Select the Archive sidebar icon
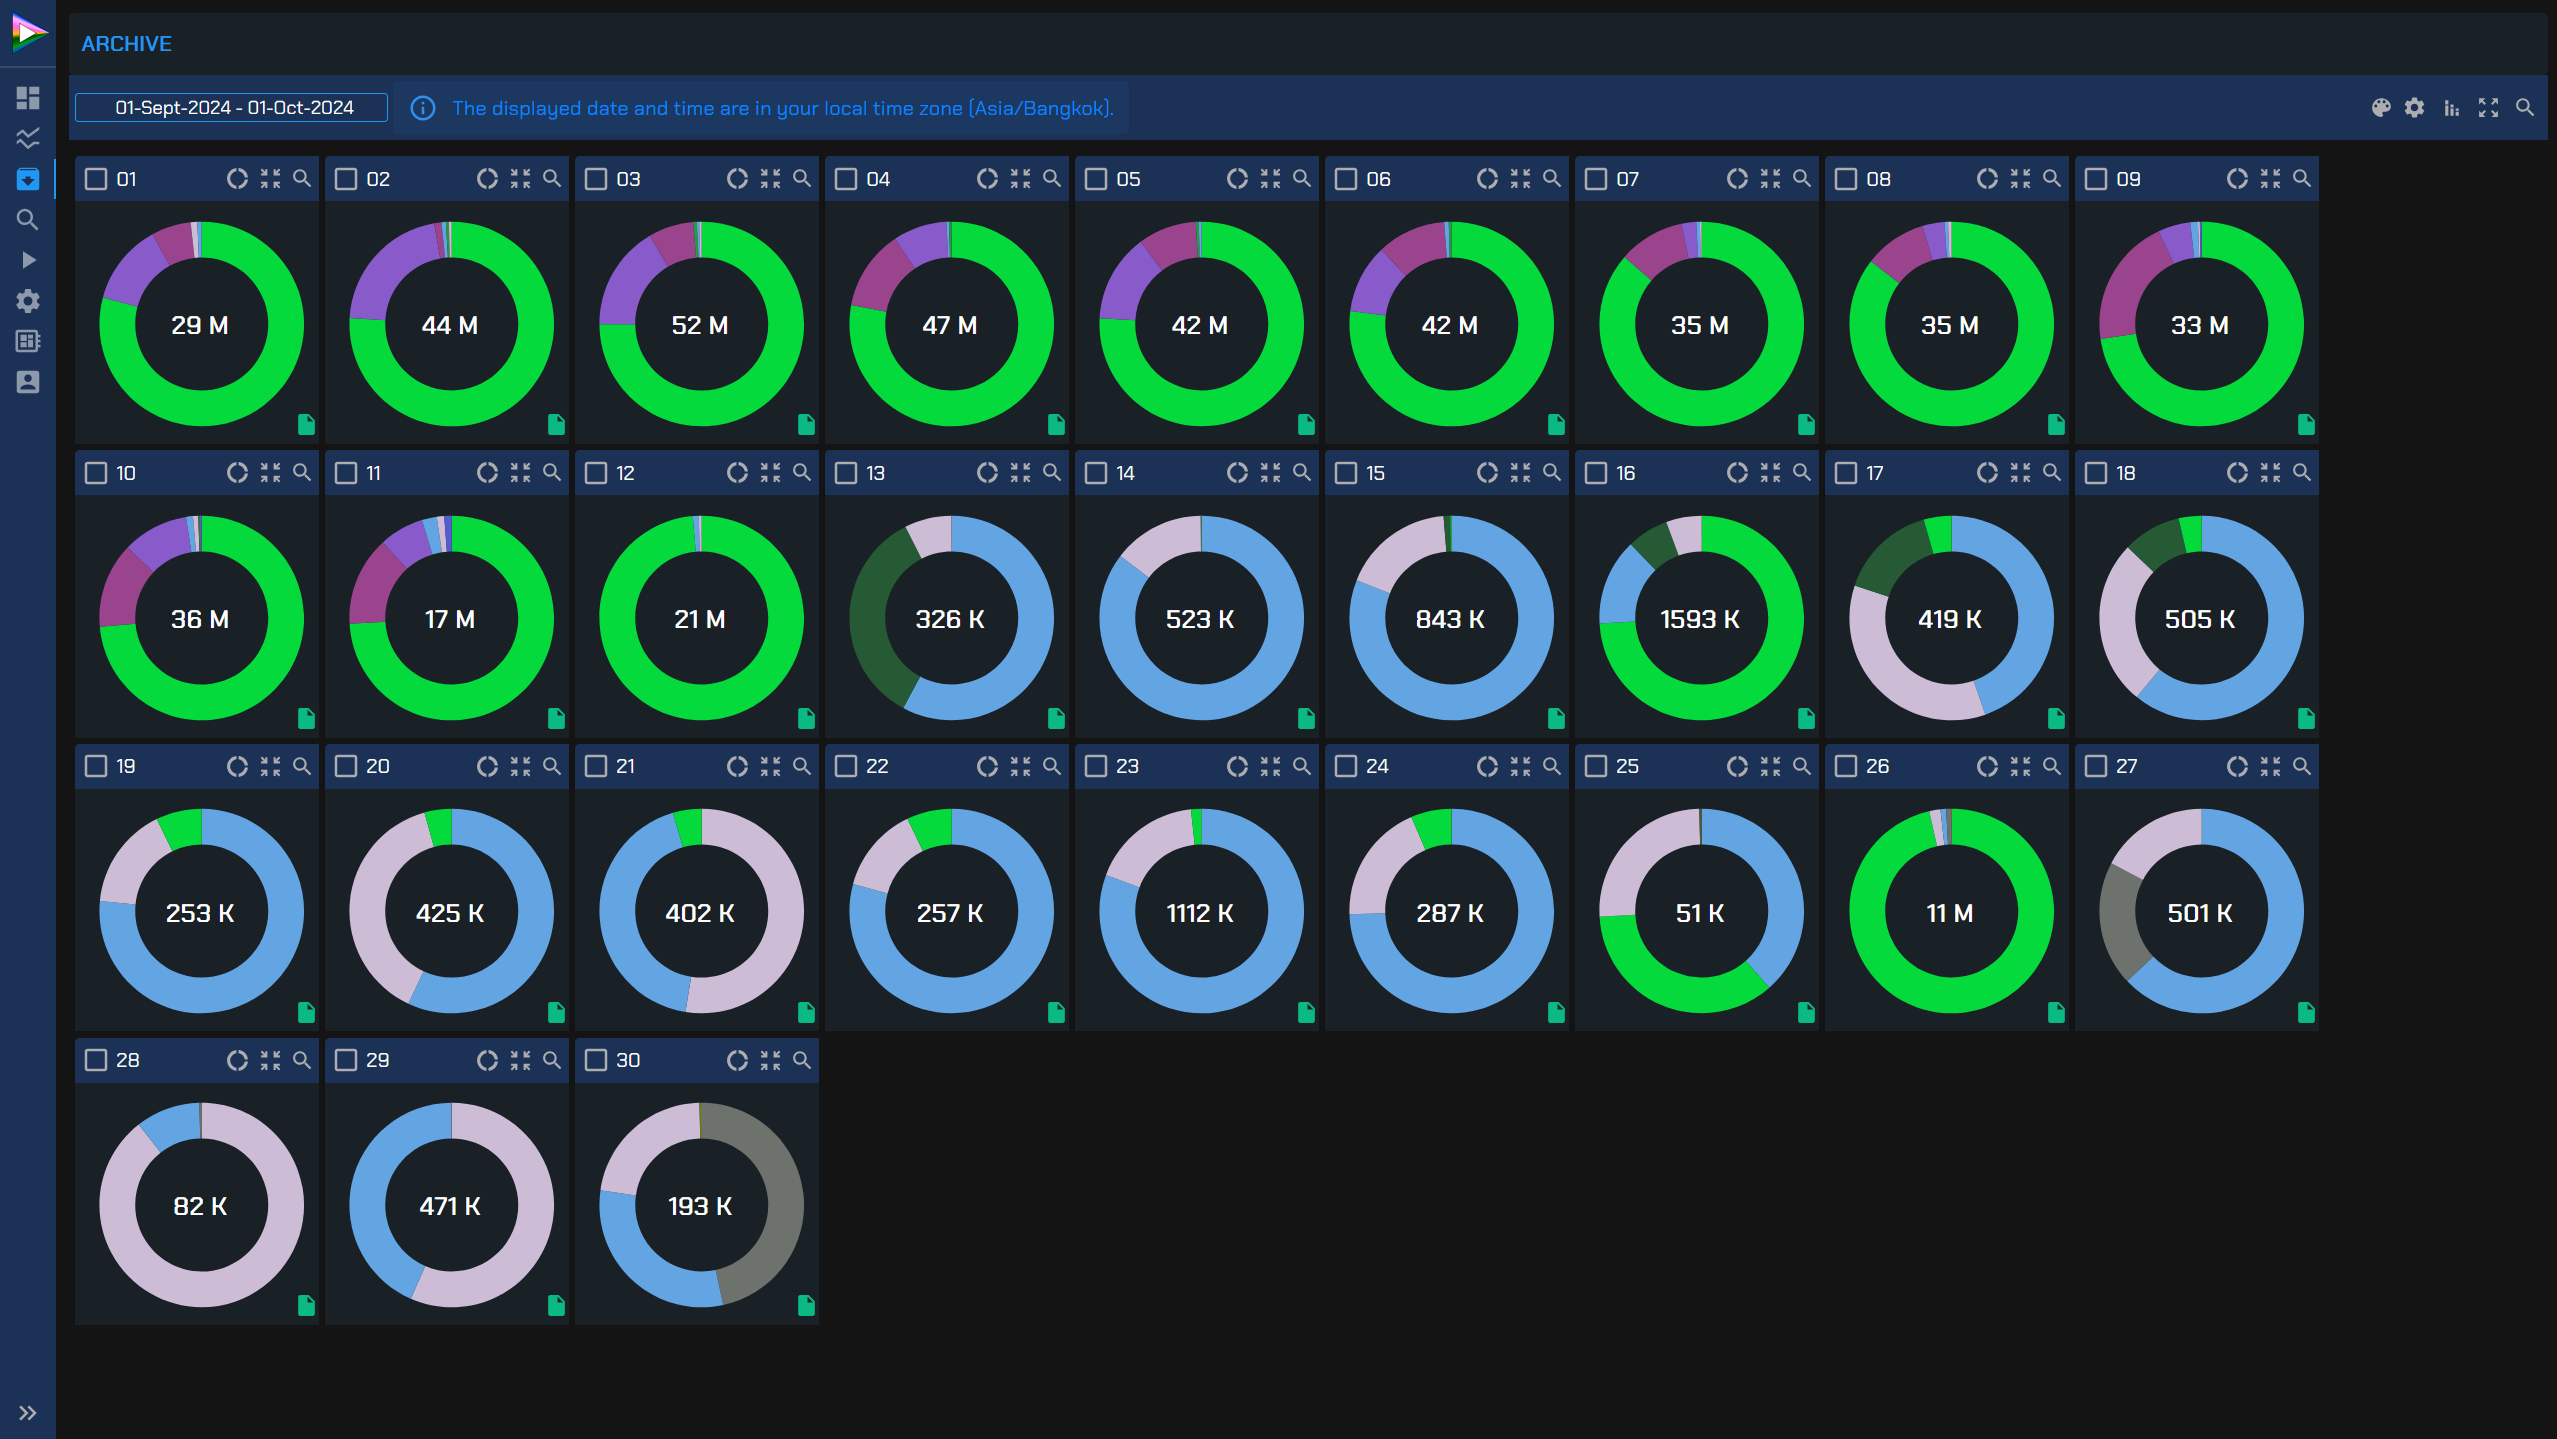 point(28,179)
